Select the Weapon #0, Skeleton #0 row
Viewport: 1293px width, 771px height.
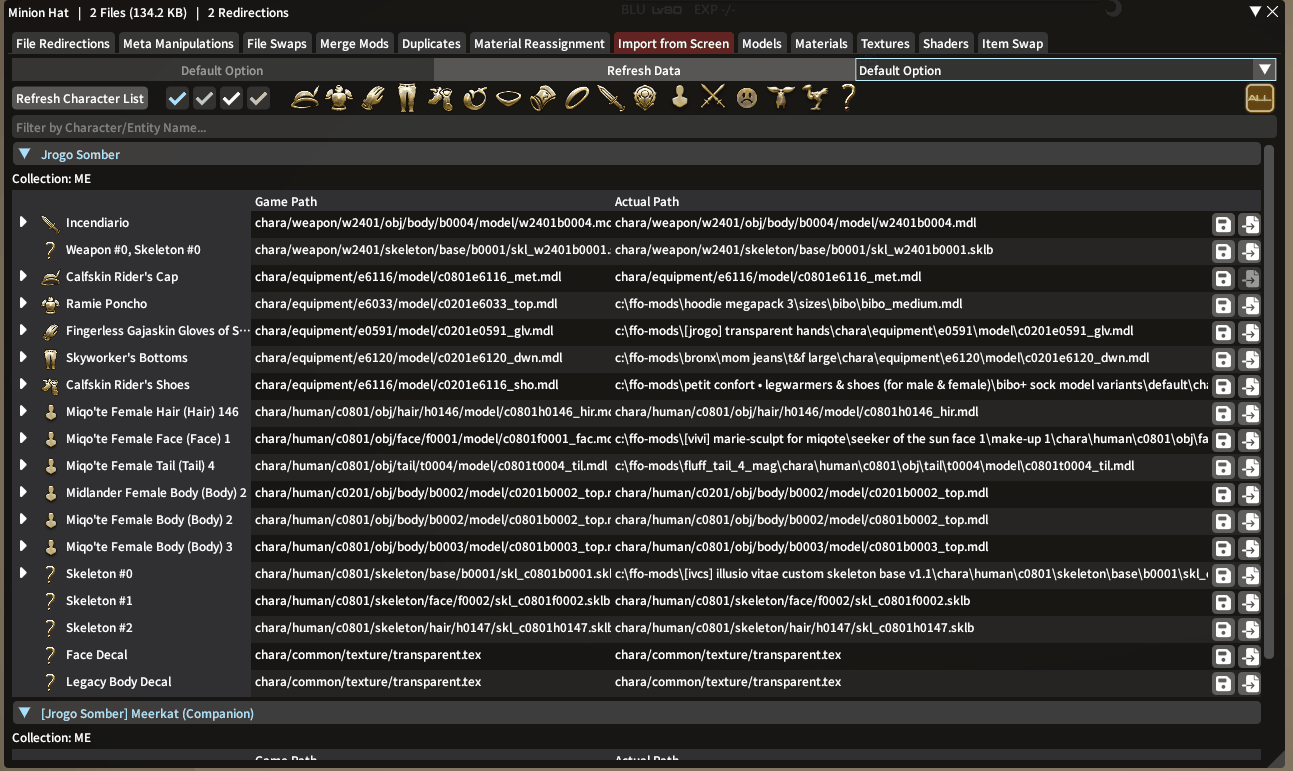(x=133, y=249)
